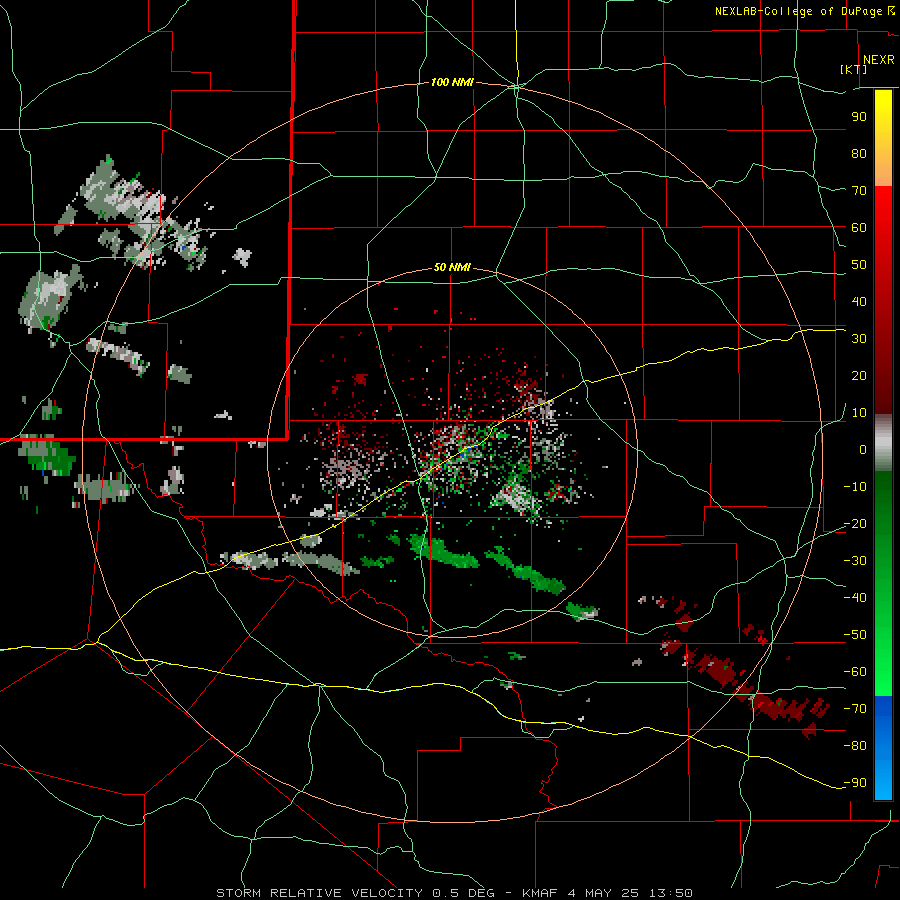Screen dimensions: 900x900
Task: Click the positive 90 value on velocity scale
Action: click(x=859, y=117)
